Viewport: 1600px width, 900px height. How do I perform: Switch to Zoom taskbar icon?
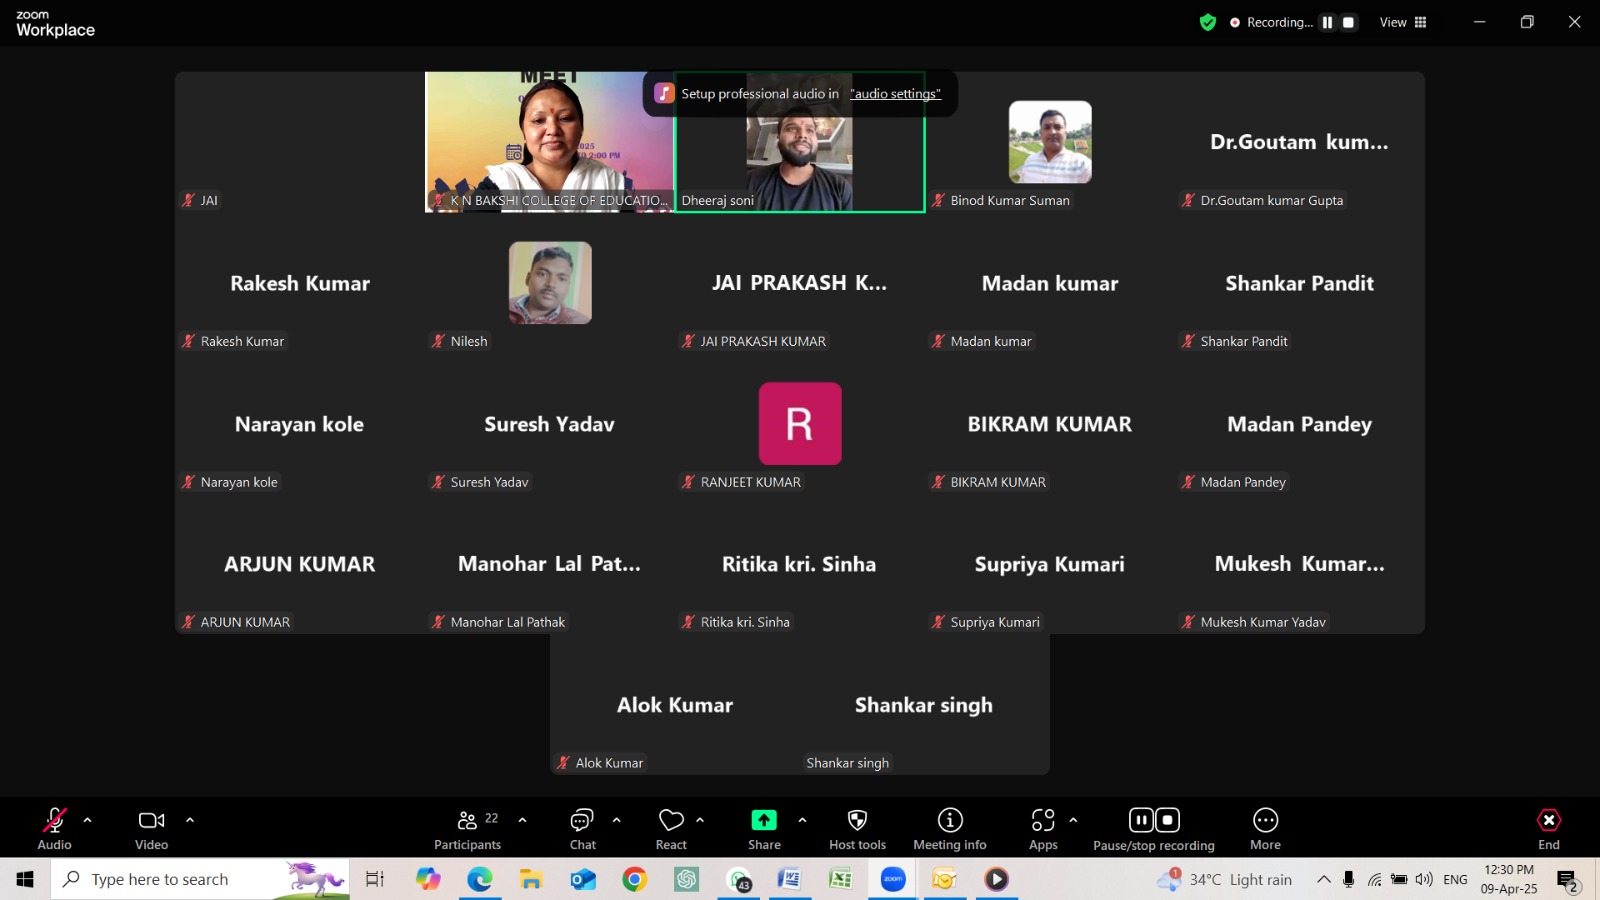point(893,879)
